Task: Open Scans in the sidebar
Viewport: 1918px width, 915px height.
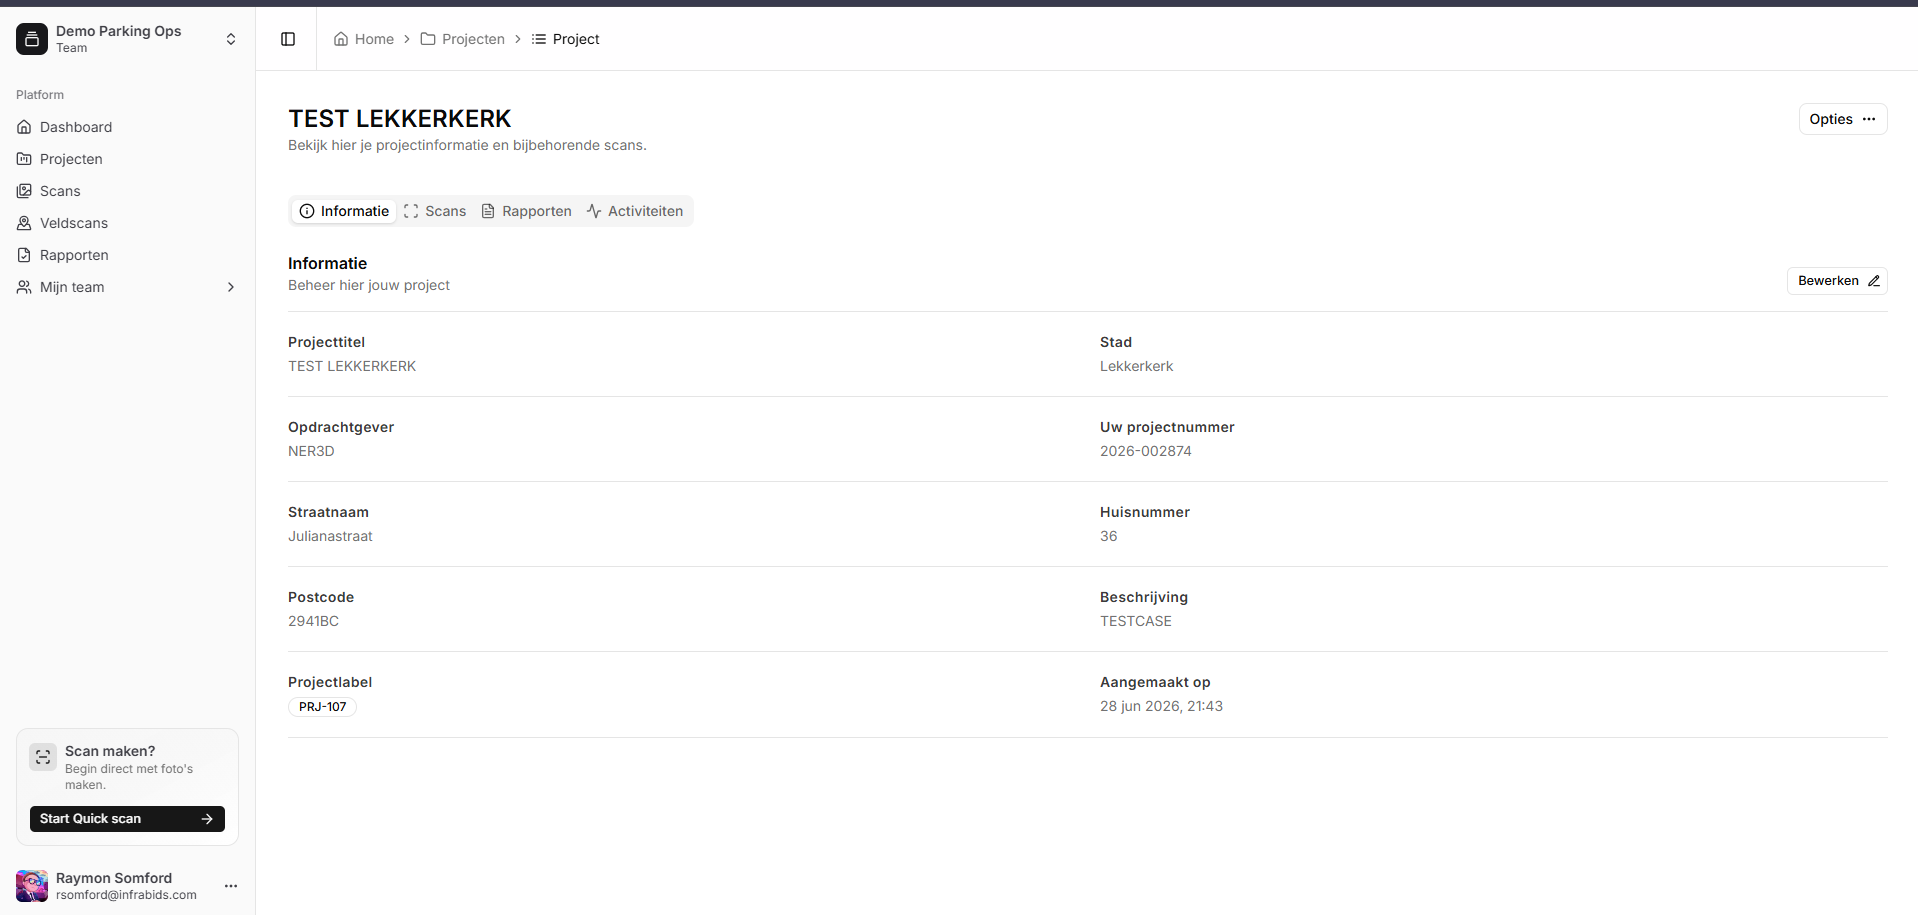Action: pos(127,191)
